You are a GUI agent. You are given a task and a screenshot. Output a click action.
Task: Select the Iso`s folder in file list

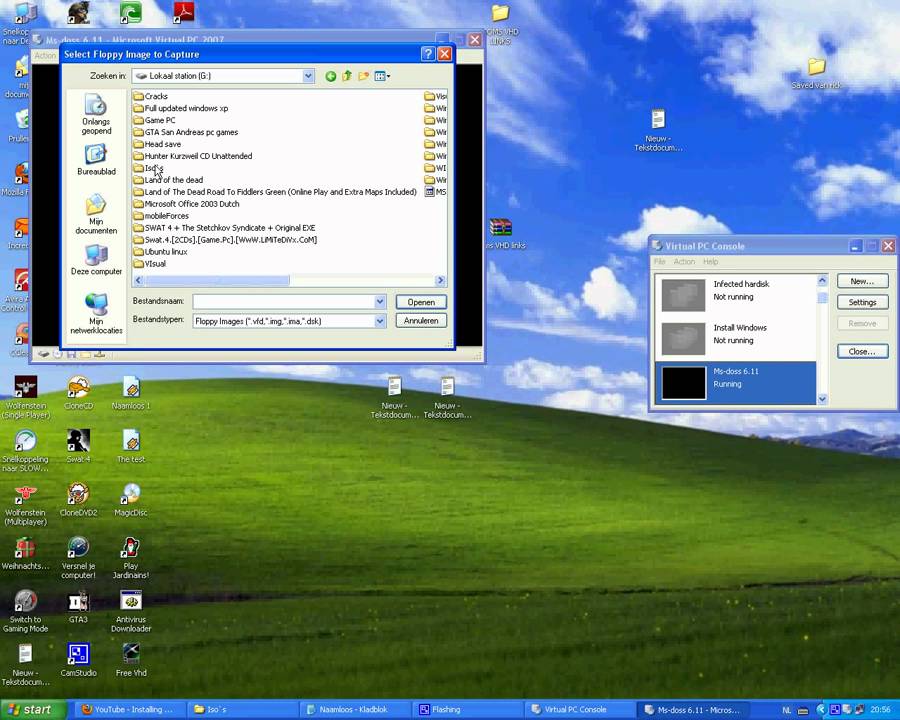[148, 168]
